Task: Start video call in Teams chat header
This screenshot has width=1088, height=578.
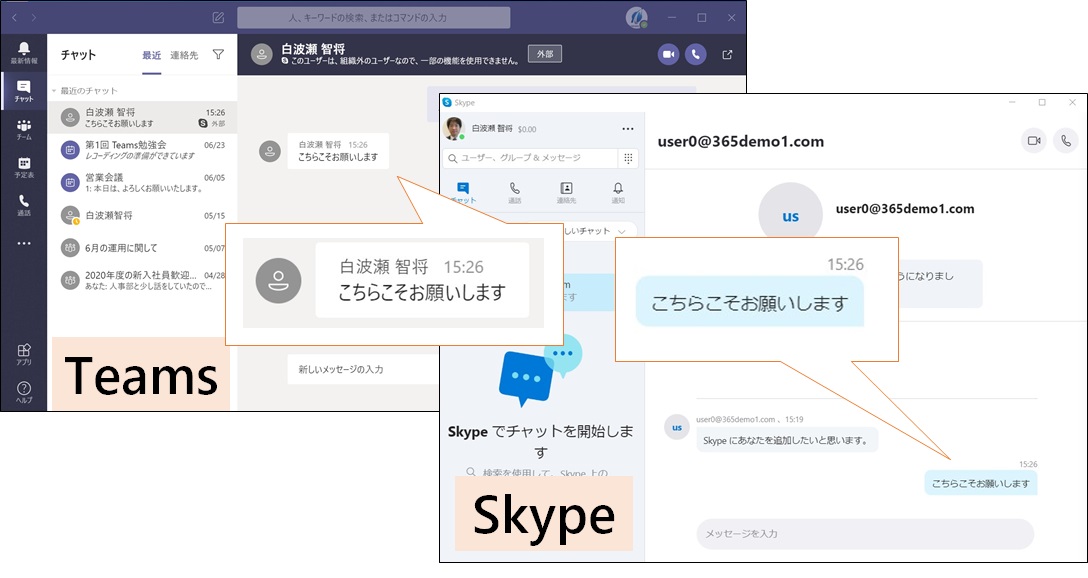Action: (668, 54)
